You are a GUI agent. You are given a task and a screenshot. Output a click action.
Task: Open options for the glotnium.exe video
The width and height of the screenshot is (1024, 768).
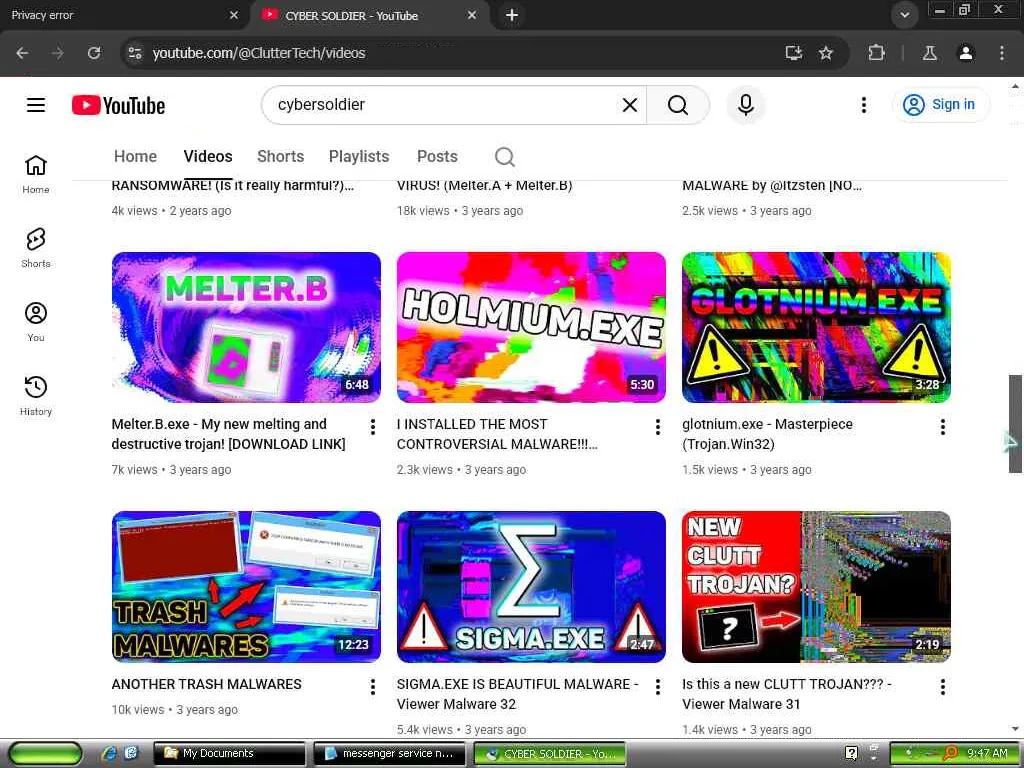coord(942,427)
